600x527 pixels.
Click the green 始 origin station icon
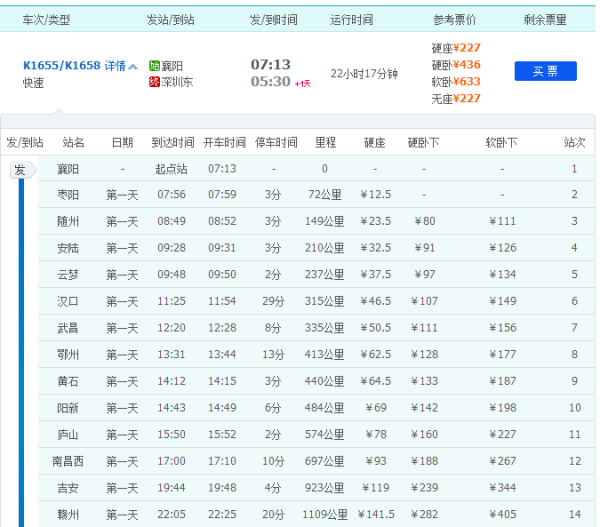154,66
